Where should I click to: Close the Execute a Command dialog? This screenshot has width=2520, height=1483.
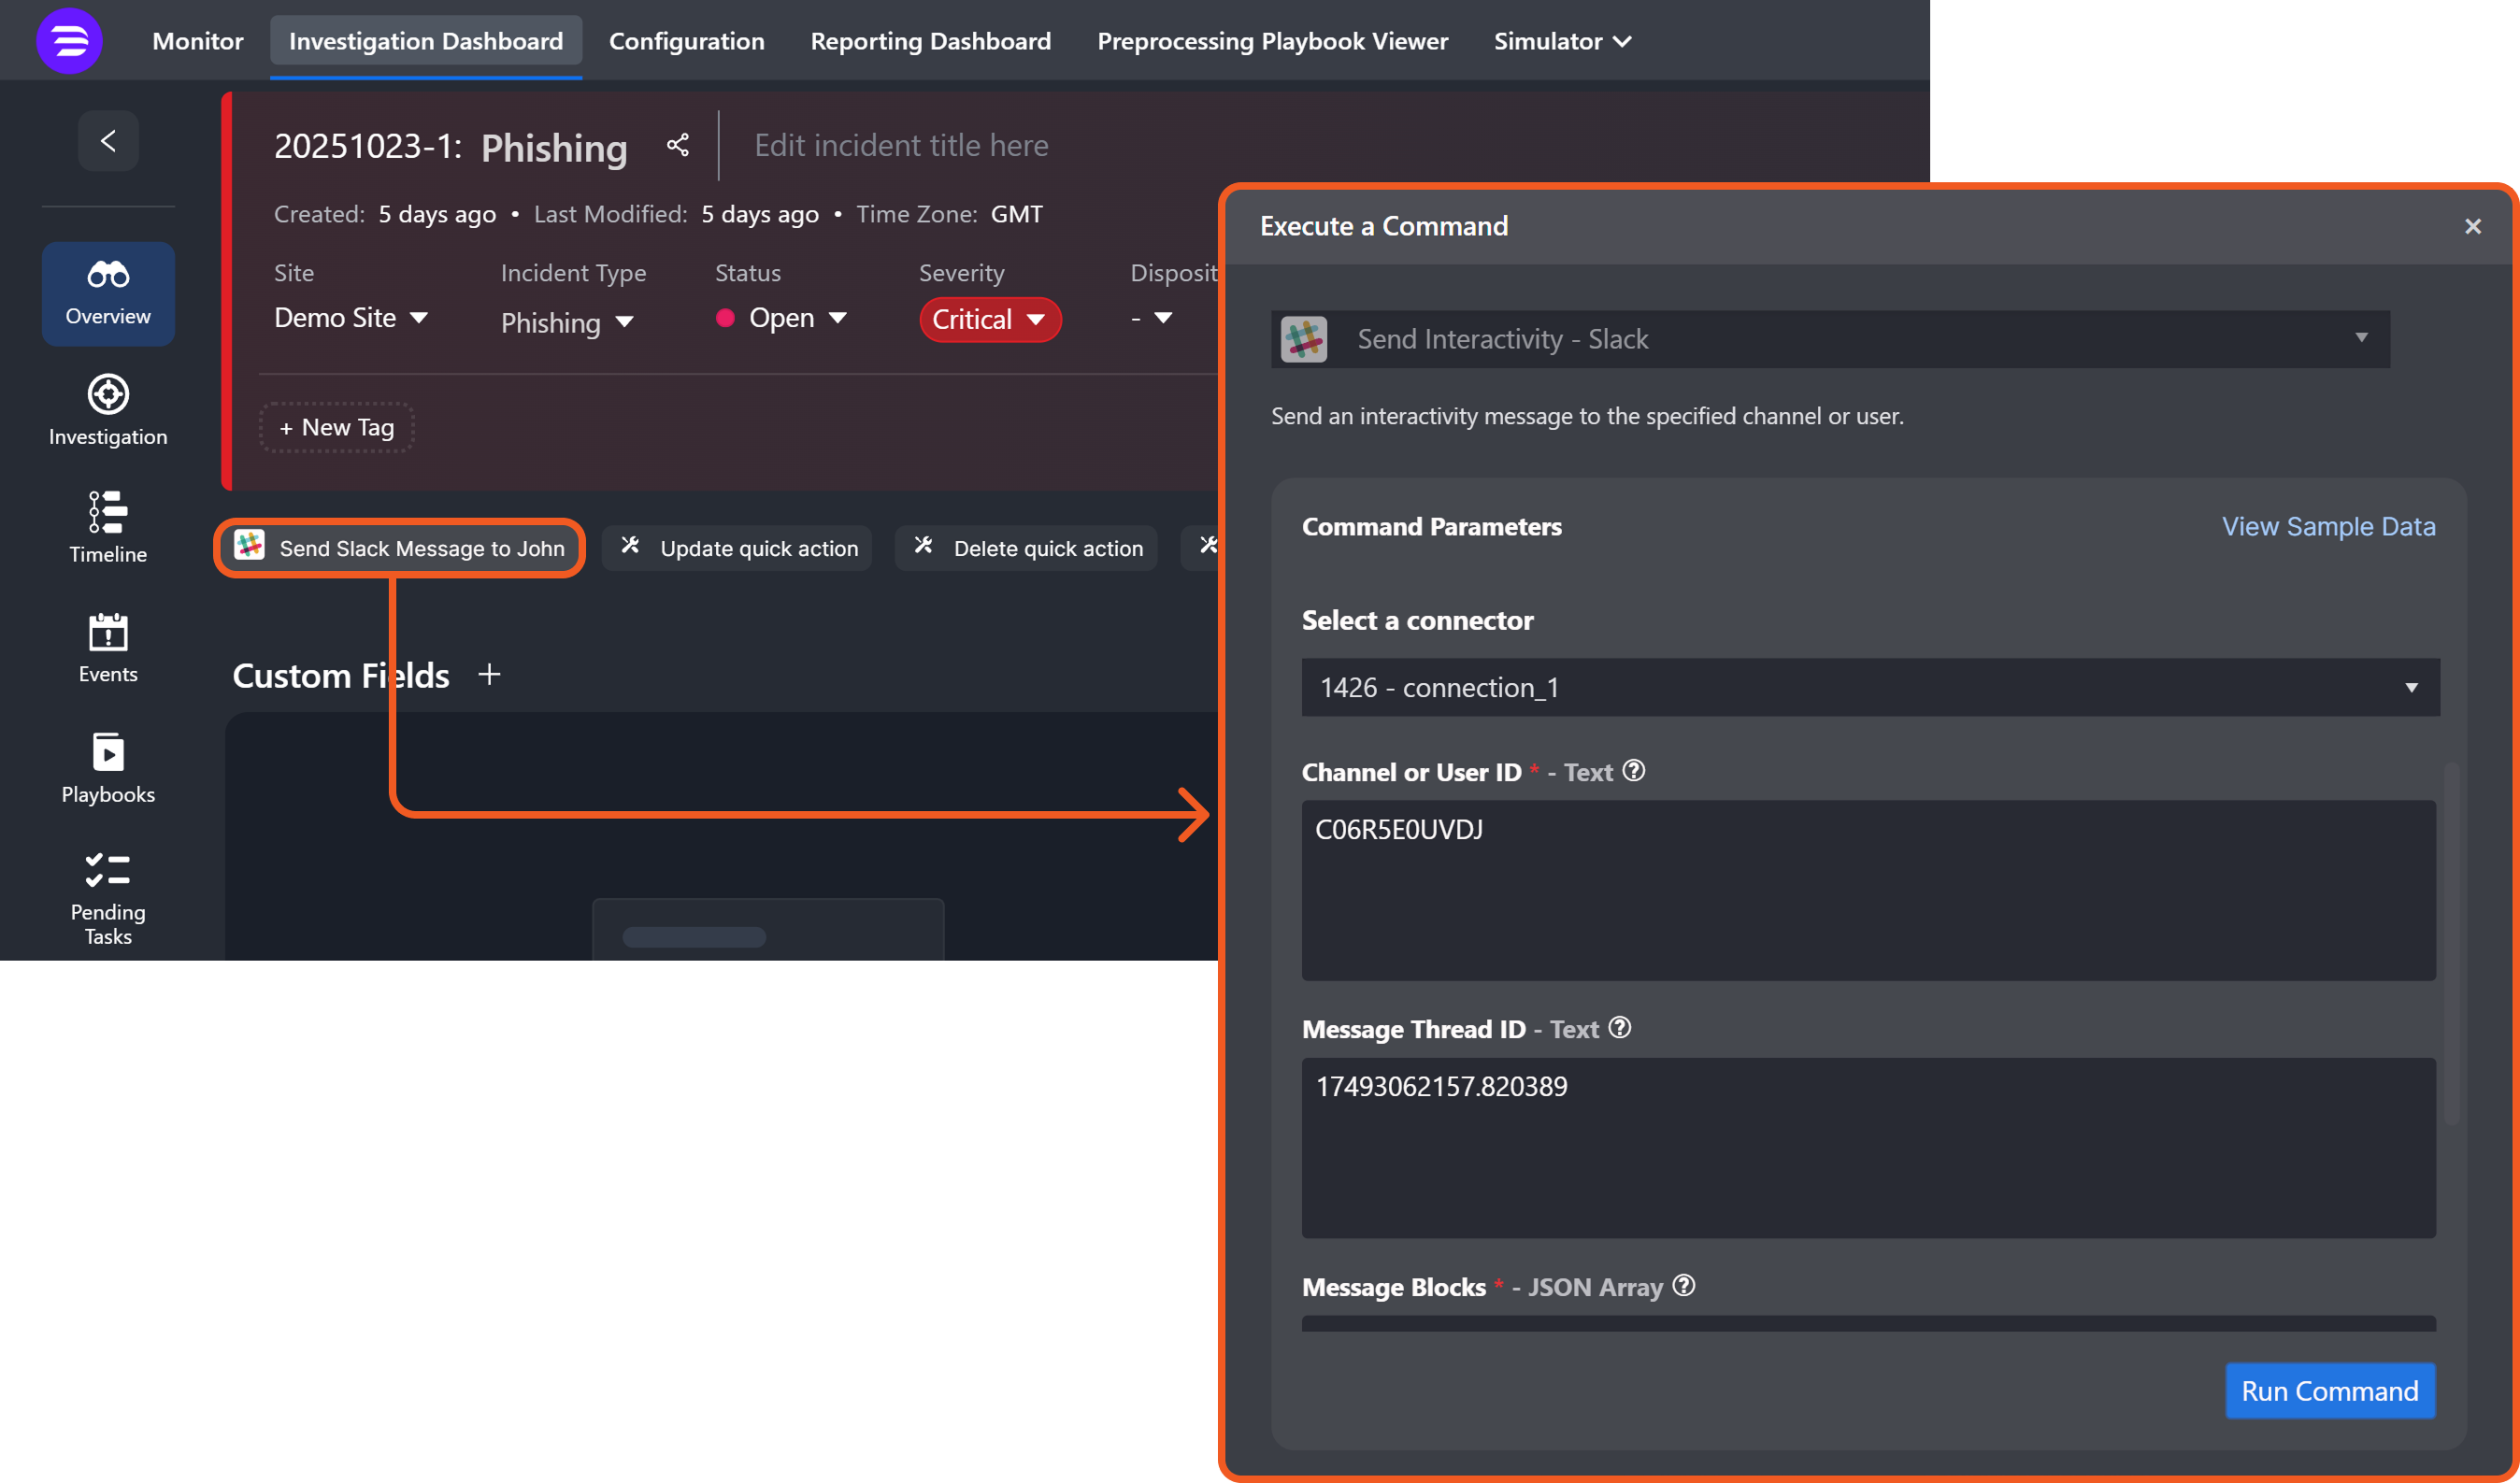tap(2472, 227)
